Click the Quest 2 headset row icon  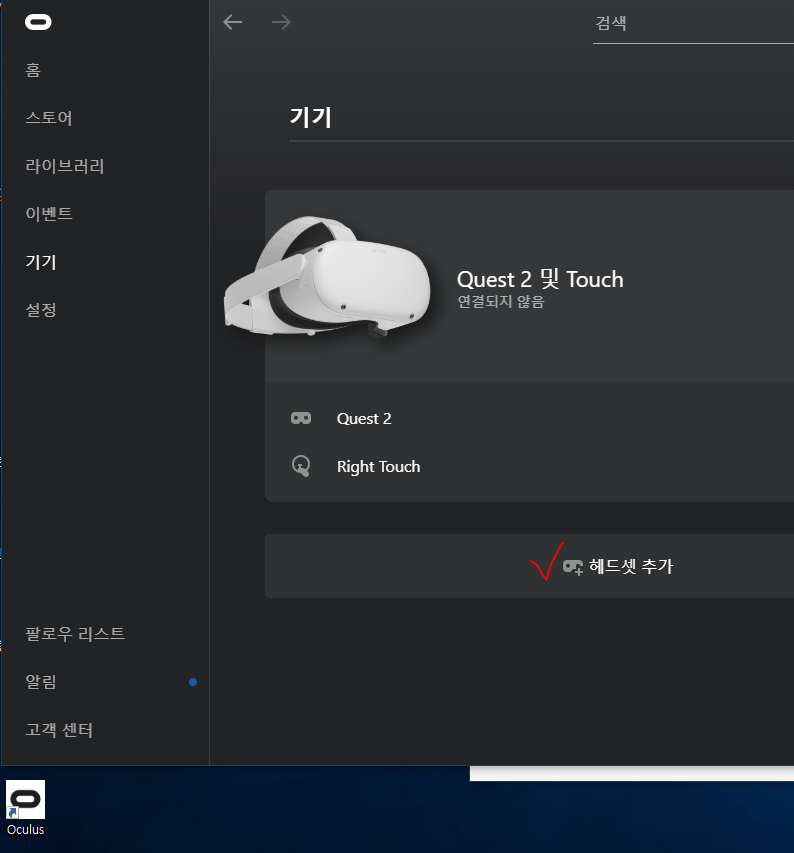(x=301, y=418)
